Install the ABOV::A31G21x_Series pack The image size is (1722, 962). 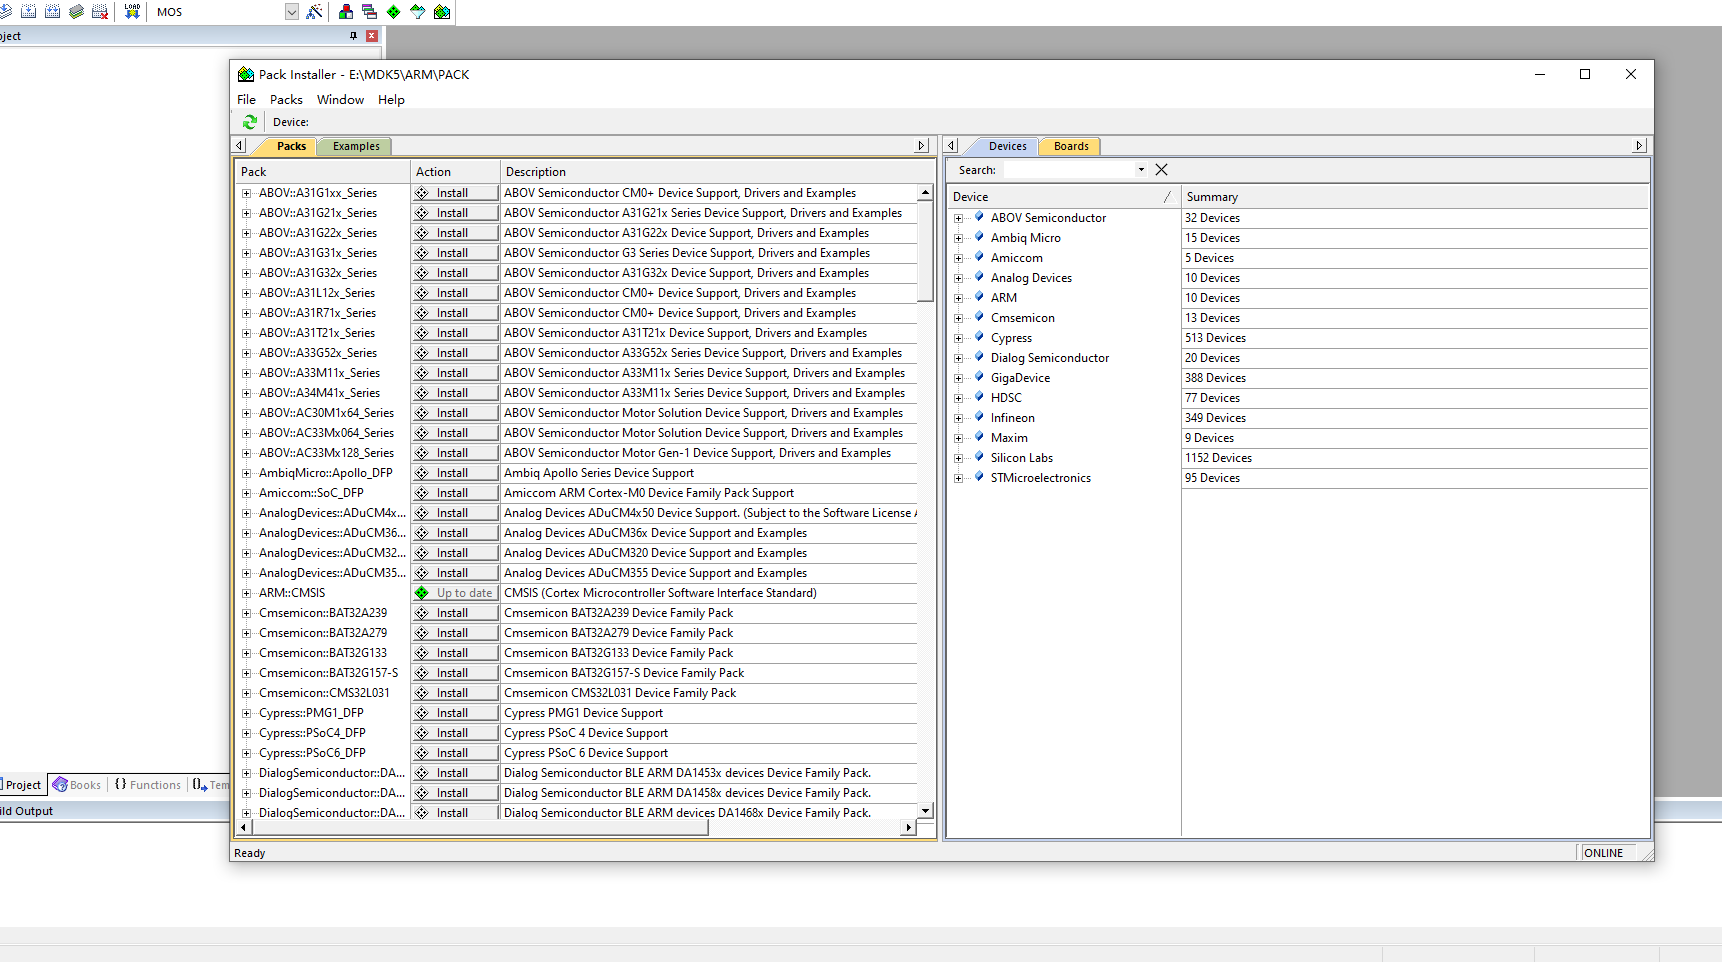[455, 213]
